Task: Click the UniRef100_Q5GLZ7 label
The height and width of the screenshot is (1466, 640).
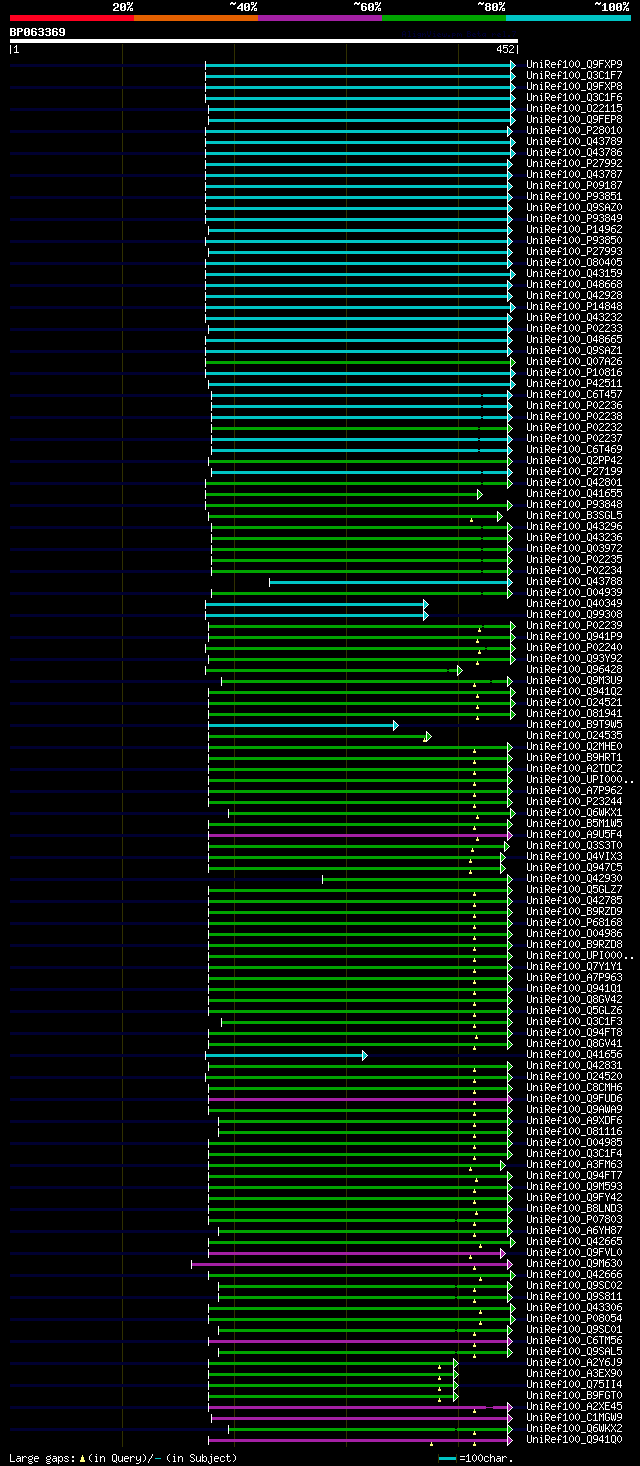Action: tap(574, 889)
